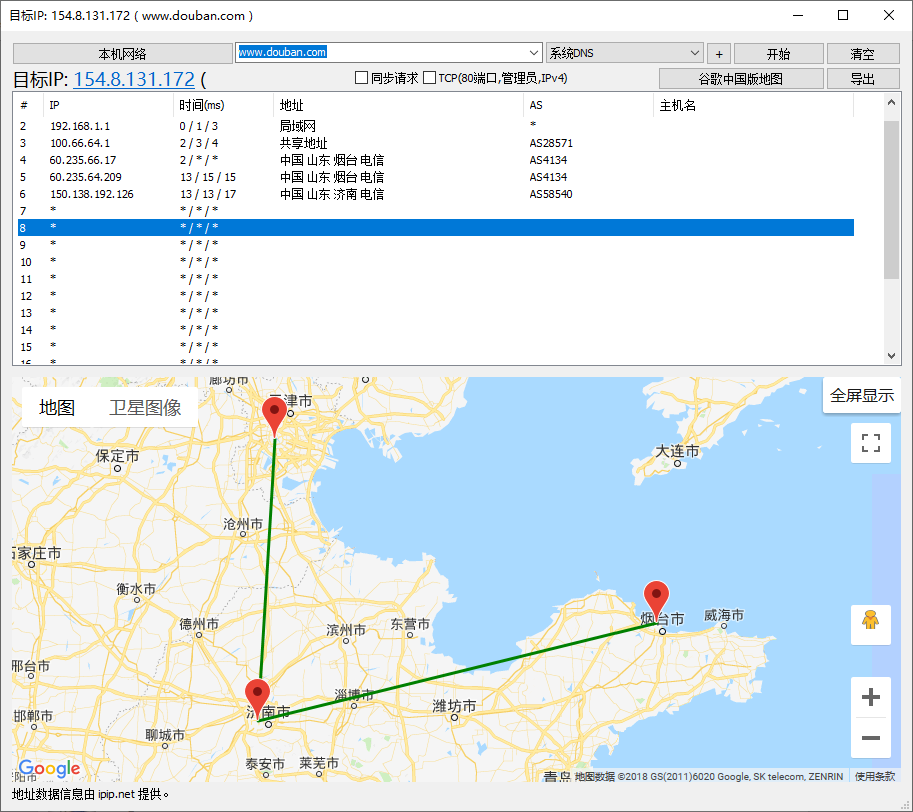This screenshot has height=812, width=913.
Task: Click the # column header
Action: point(30,105)
